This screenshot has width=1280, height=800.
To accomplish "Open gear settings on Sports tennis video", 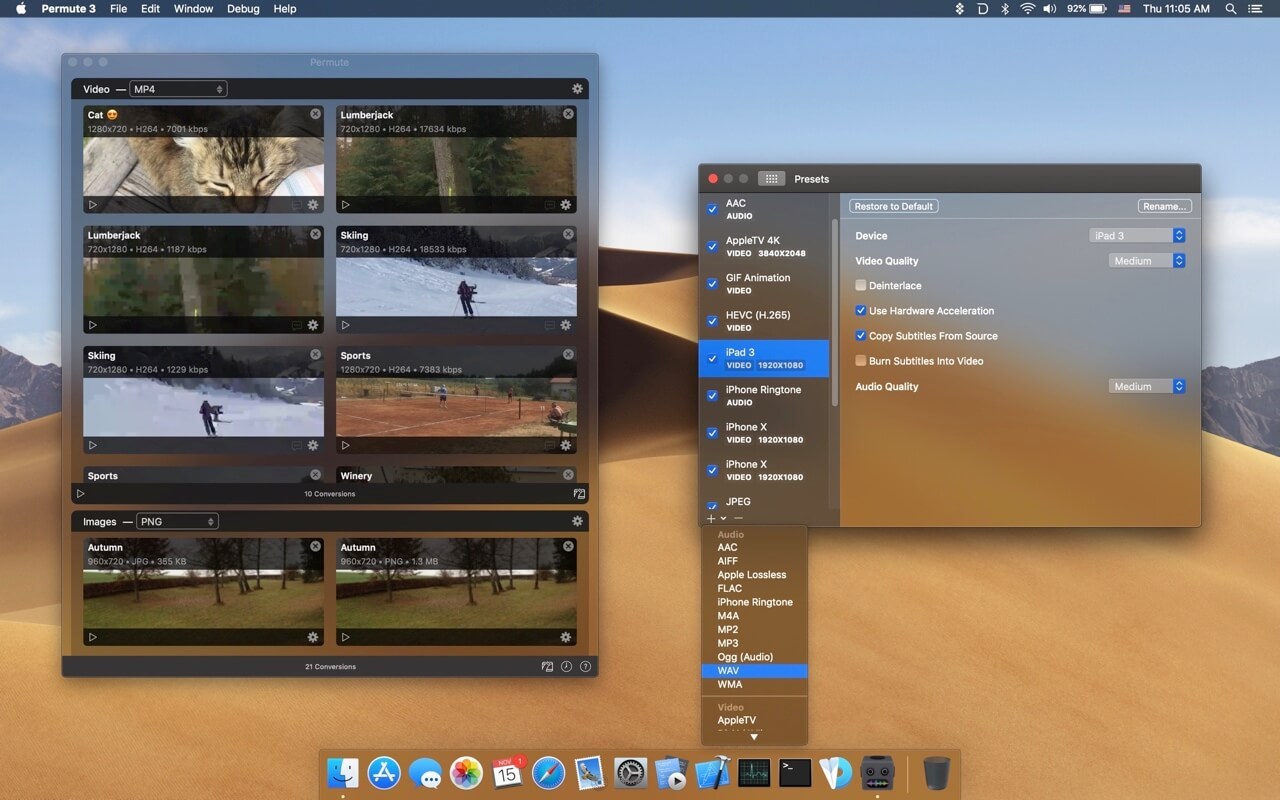I will coord(565,445).
